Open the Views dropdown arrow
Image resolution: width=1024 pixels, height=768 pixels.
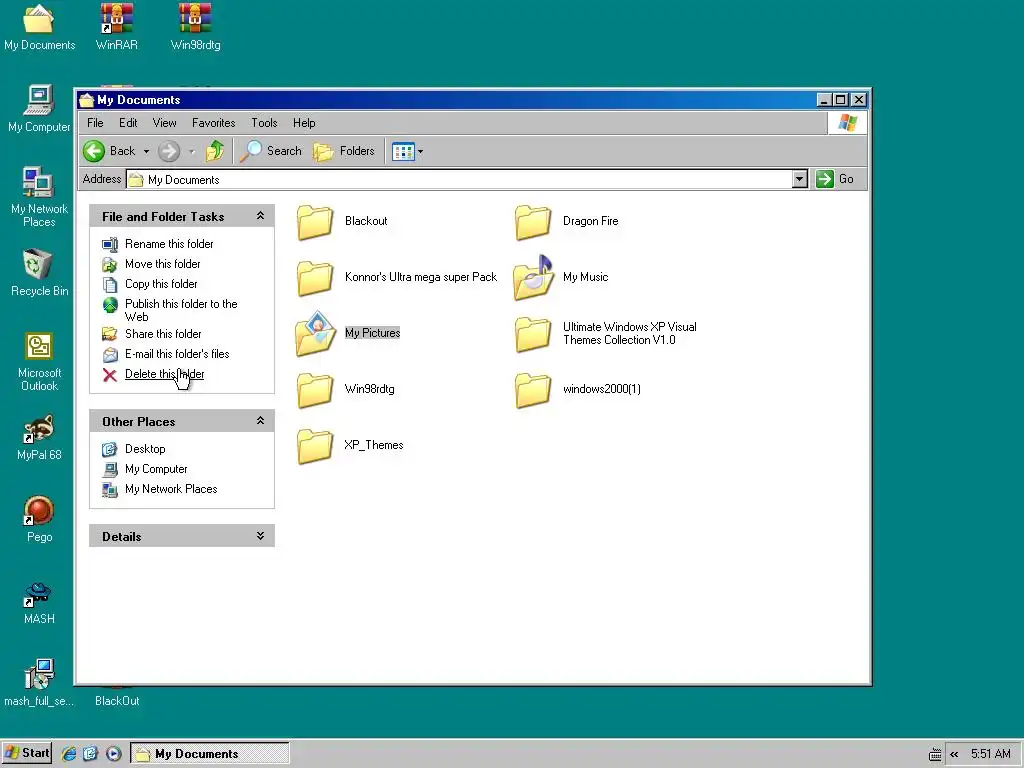pyautogui.click(x=420, y=152)
